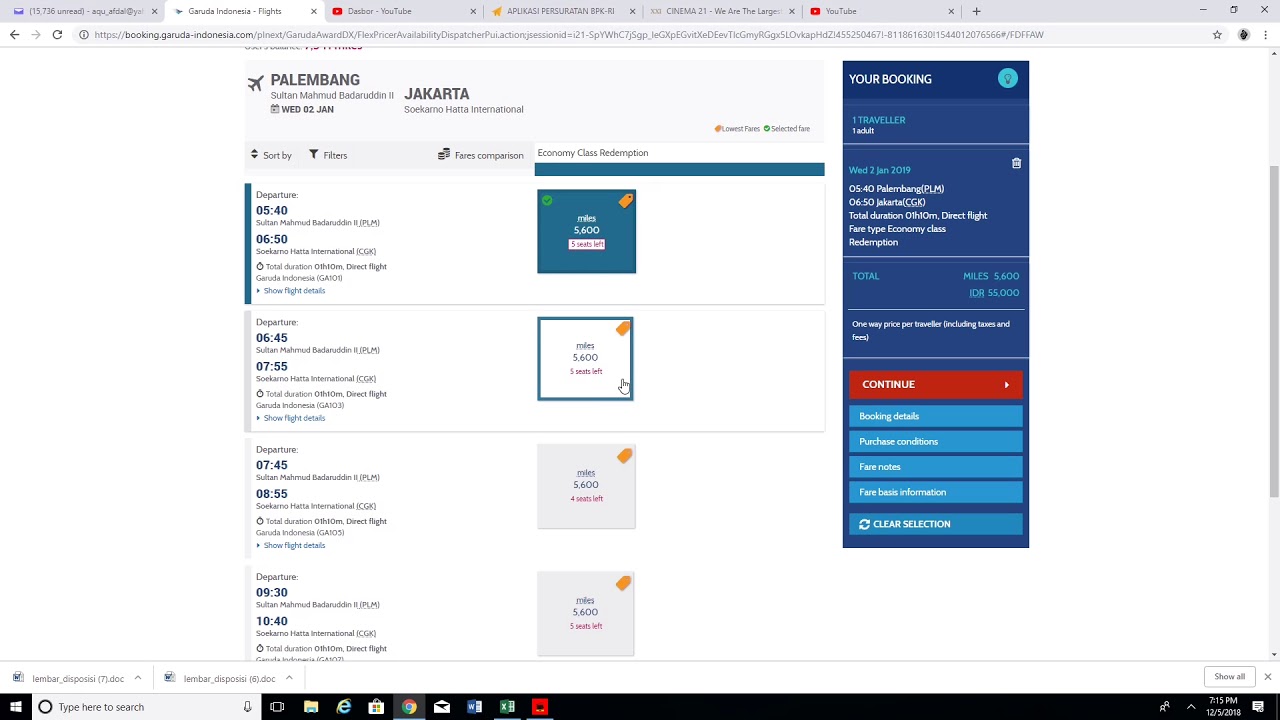Screen dimensions: 1280x720
Task: Expand the Purchase conditions section
Action: tap(936, 441)
